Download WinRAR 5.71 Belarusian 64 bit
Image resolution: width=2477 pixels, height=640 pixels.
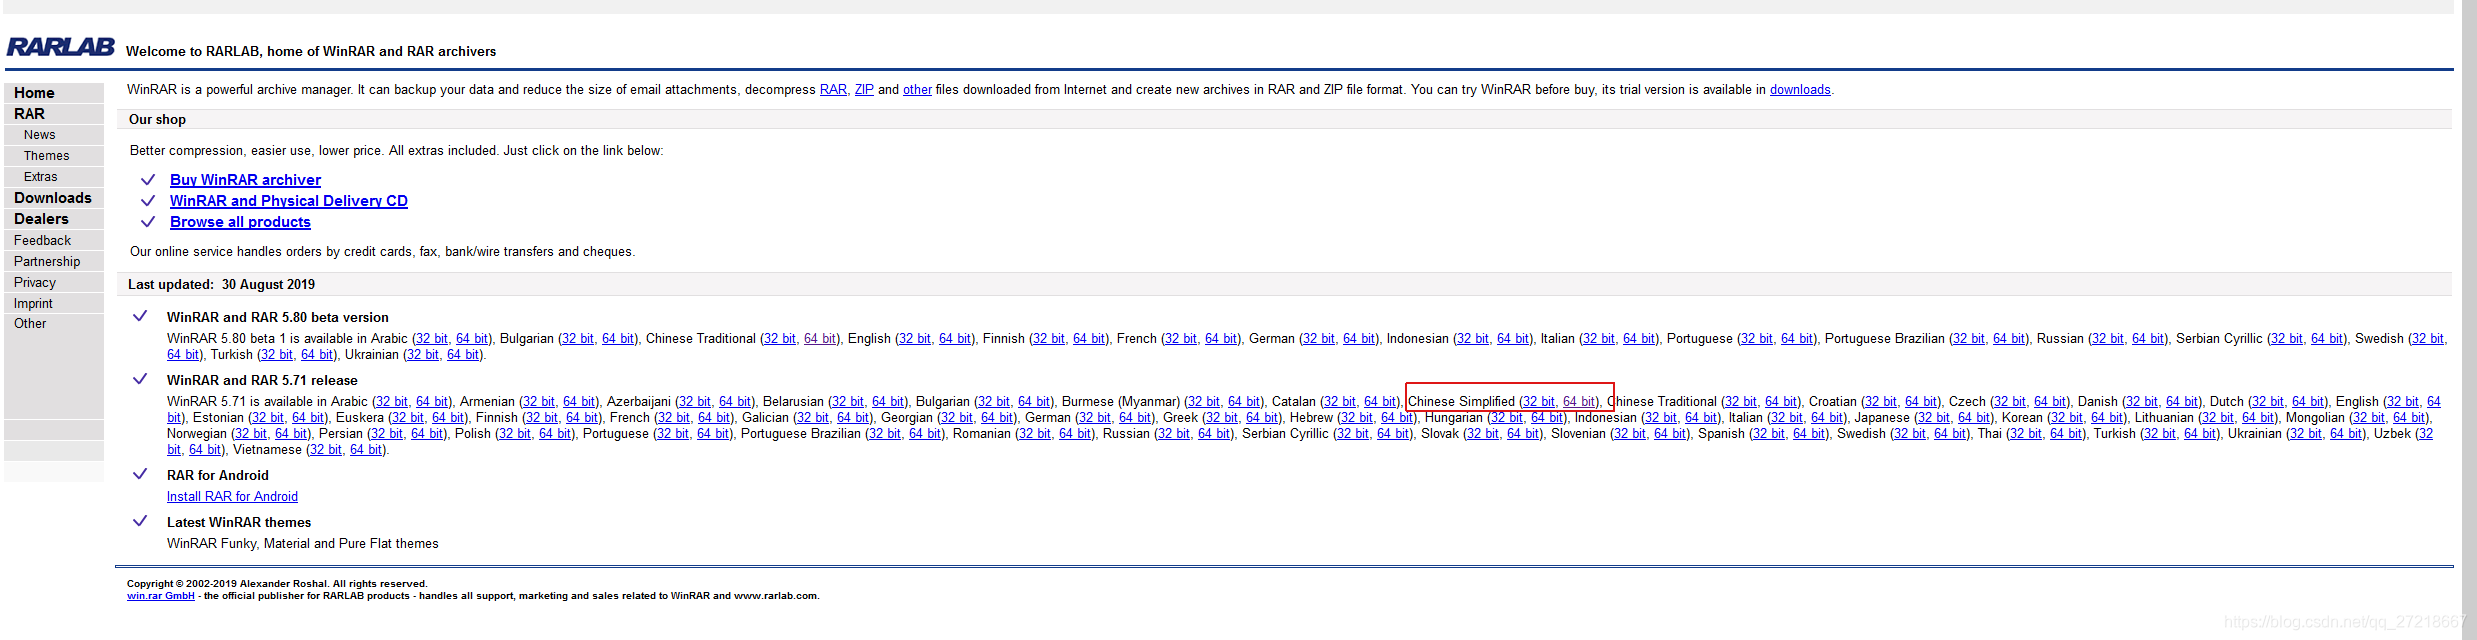coord(888,402)
